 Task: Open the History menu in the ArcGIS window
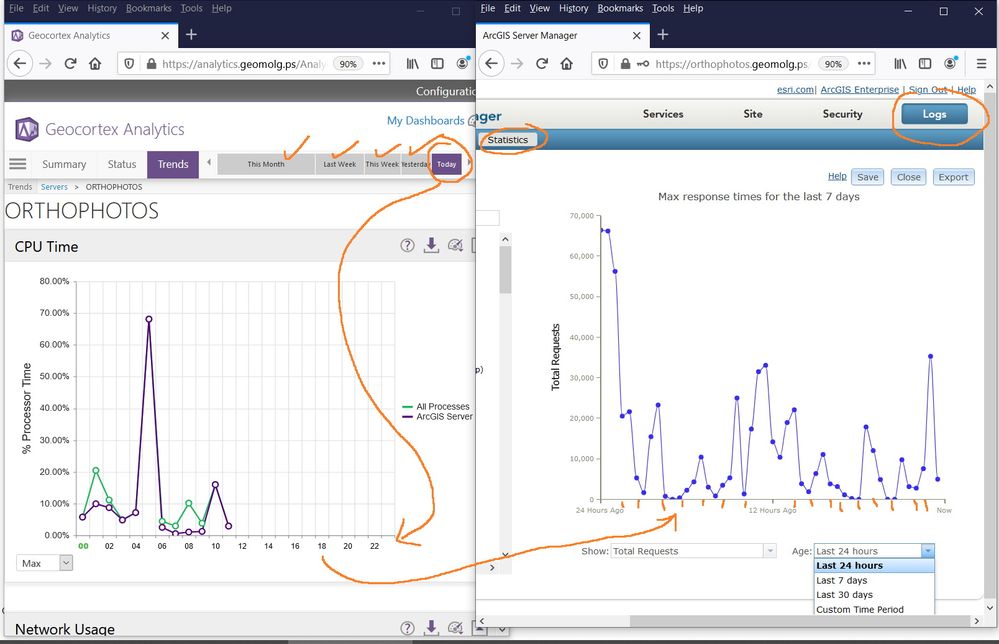point(573,8)
